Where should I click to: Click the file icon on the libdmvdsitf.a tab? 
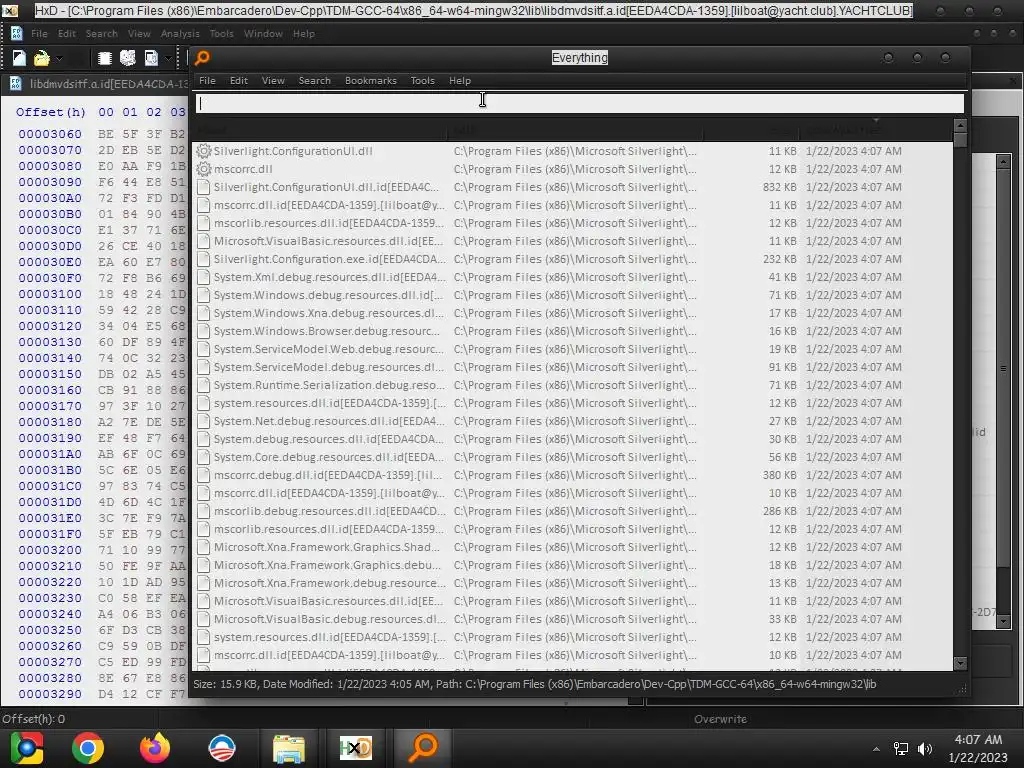pyautogui.click(x=16, y=84)
